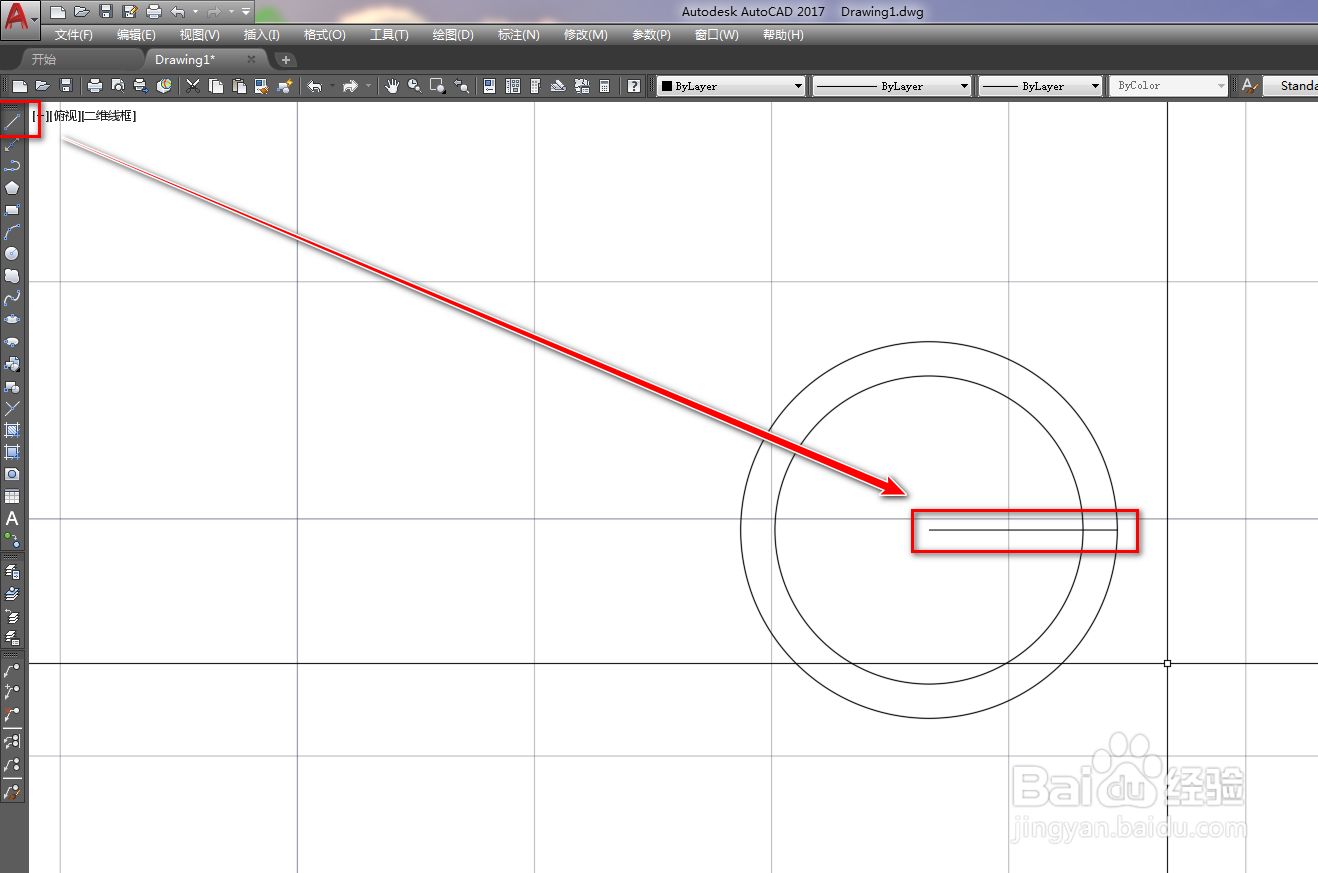Open the QuickCalc calculator icon
The image size is (1318, 873).
[x=605, y=86]
